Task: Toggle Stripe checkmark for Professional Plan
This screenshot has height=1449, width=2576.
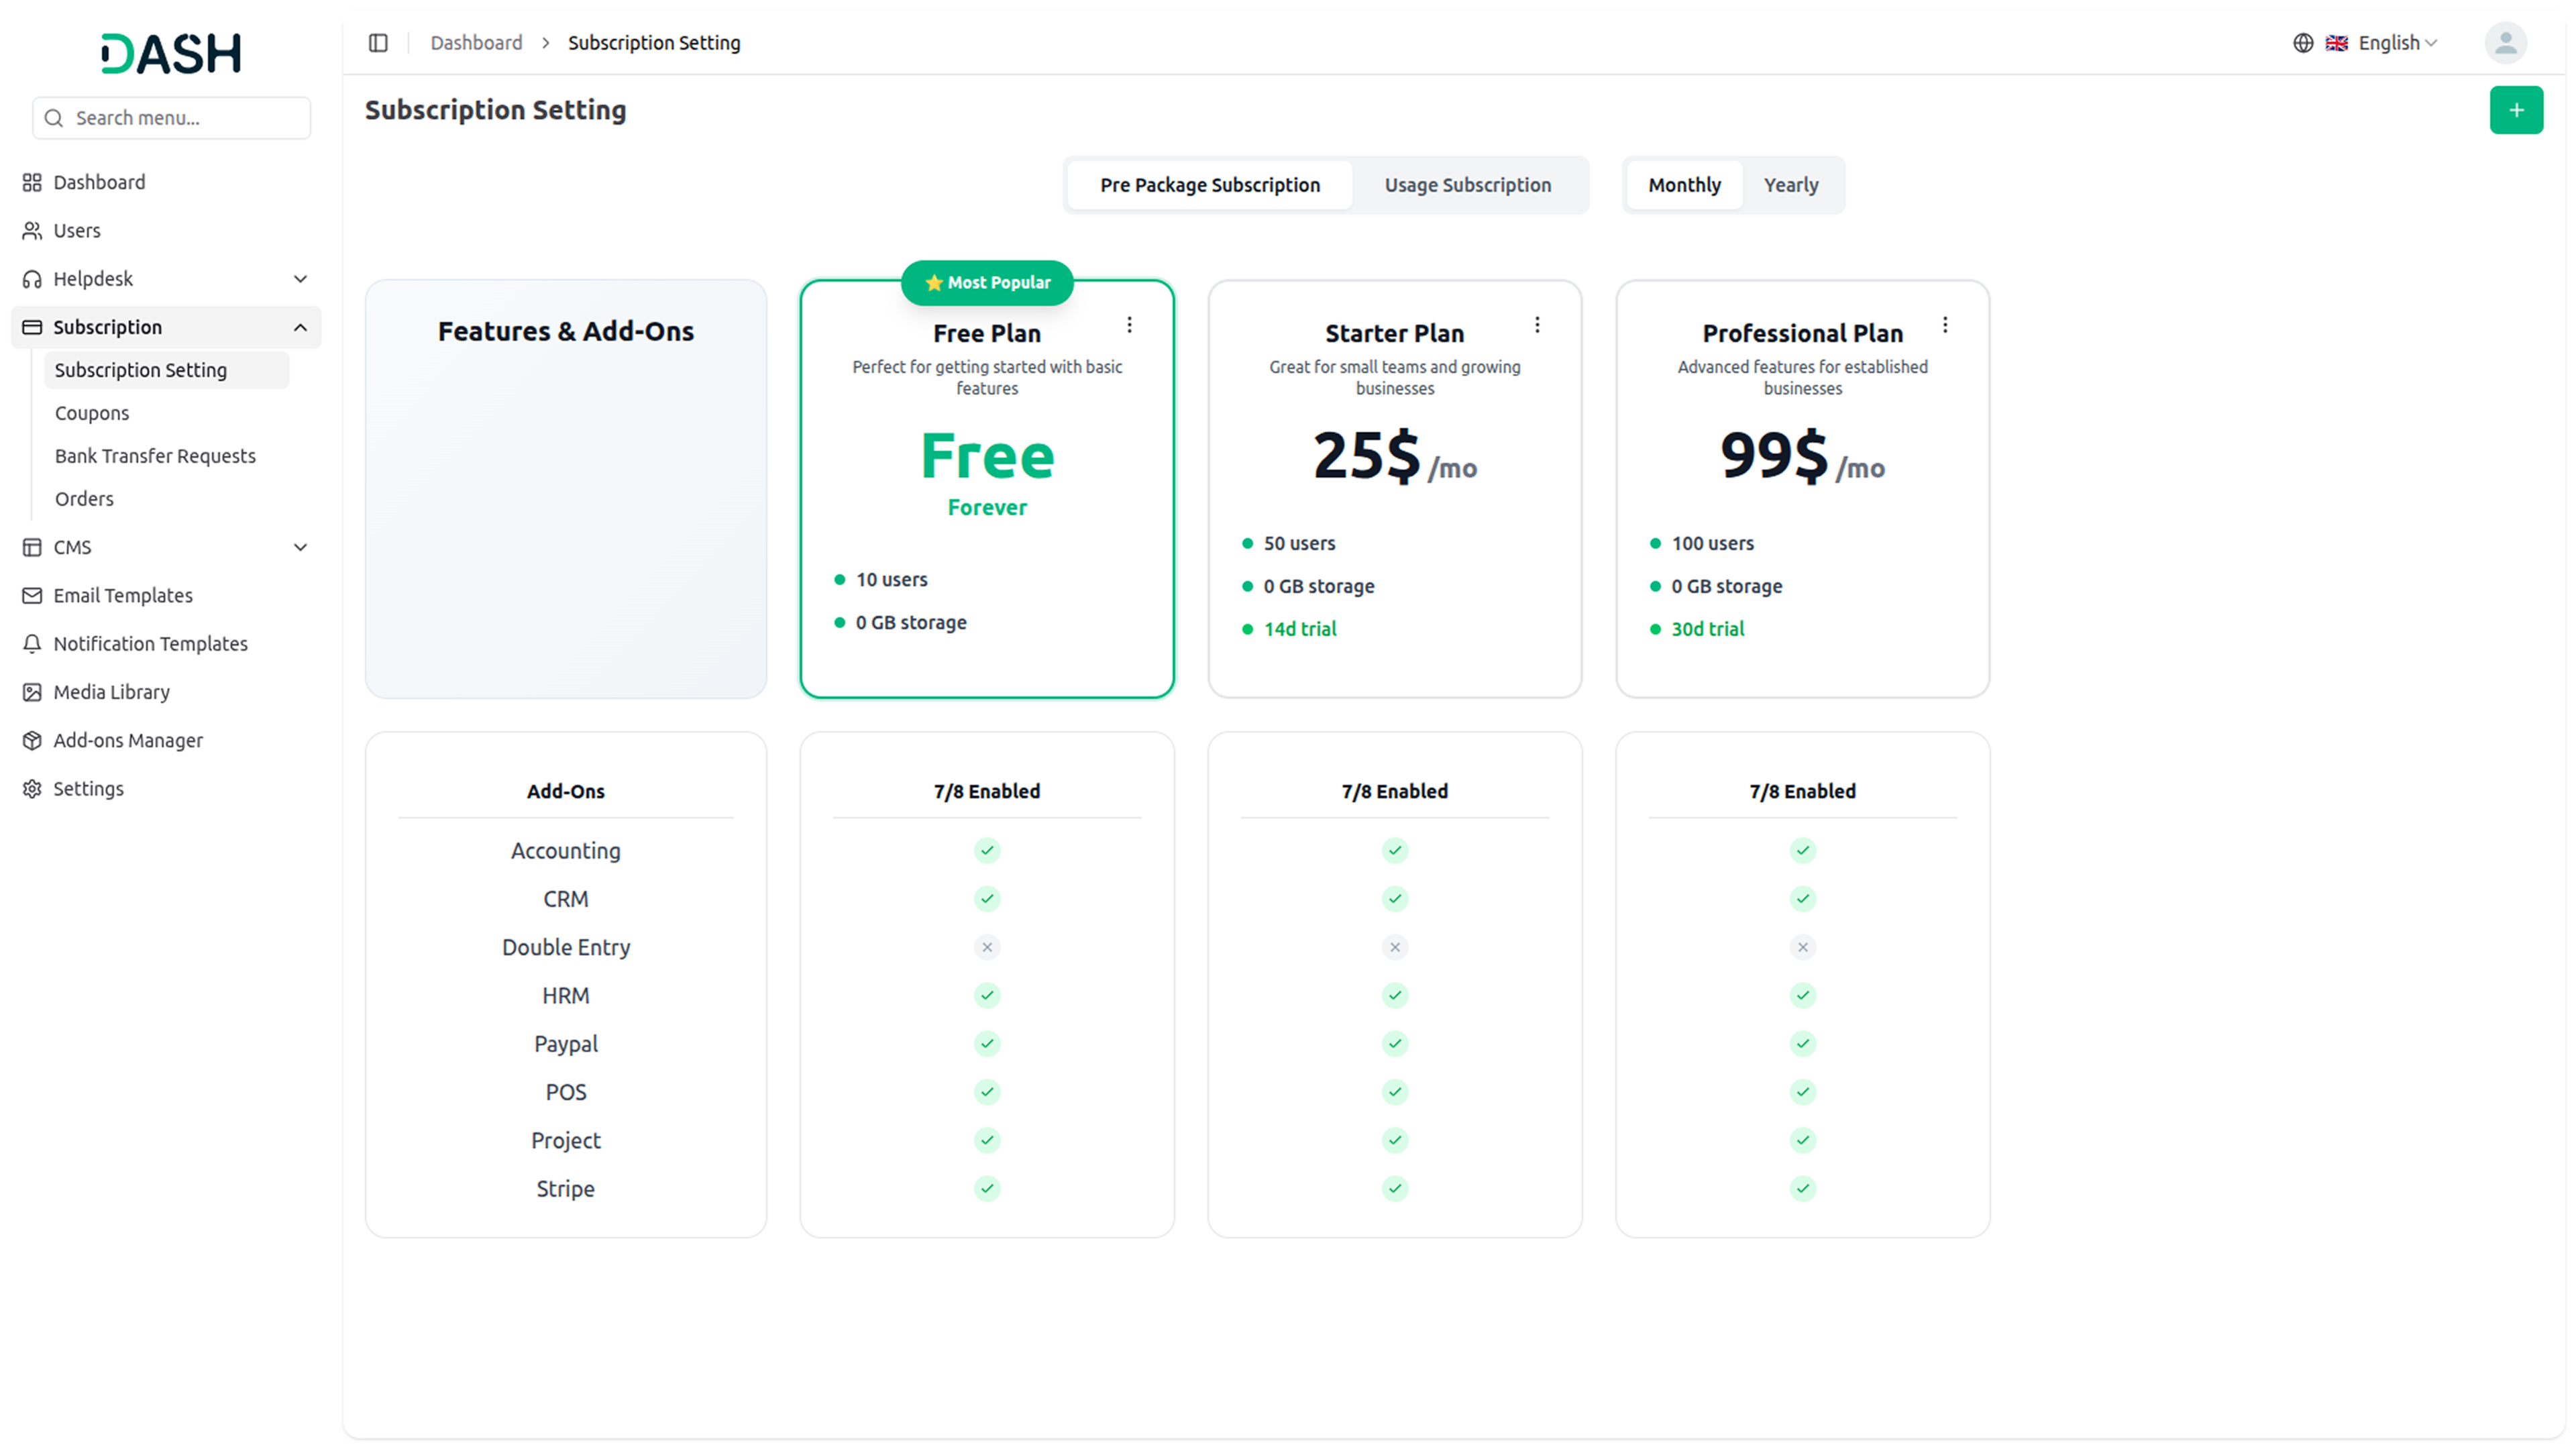Action: [x=1802, y=1189]
